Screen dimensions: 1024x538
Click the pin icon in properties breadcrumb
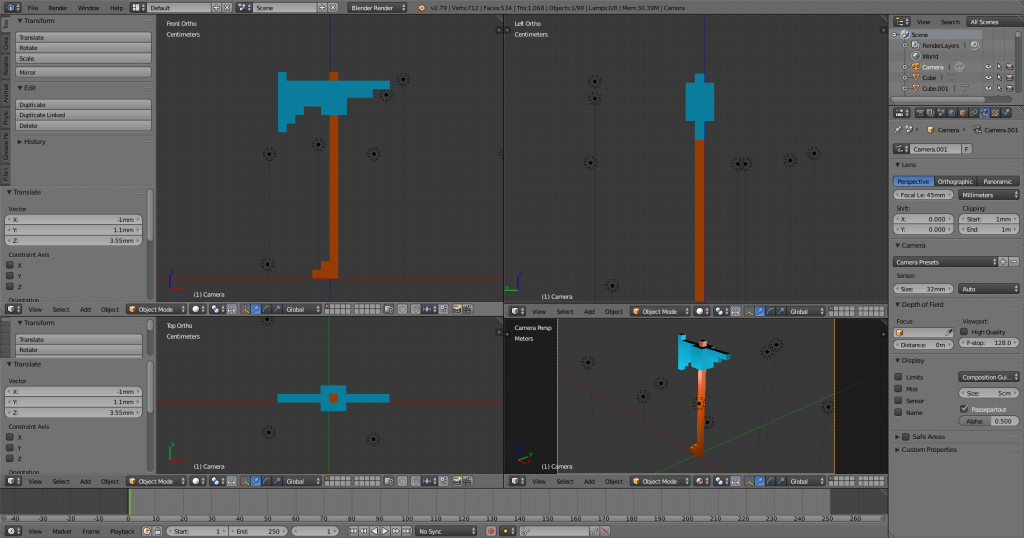point(899,130)
